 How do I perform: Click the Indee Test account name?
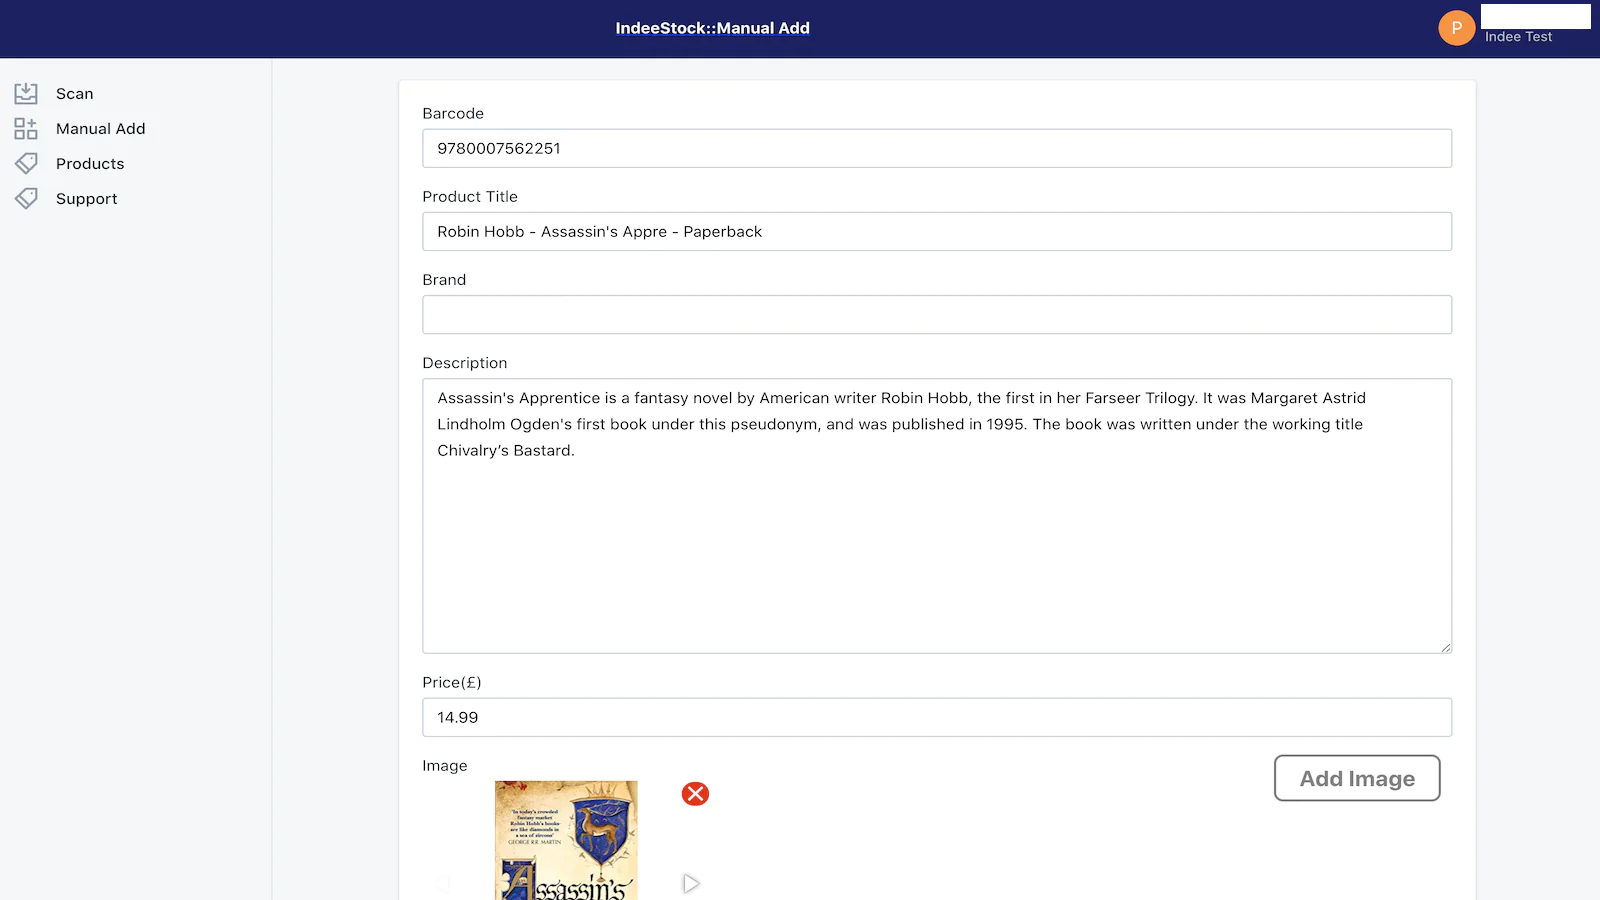tap(1518, 37)
